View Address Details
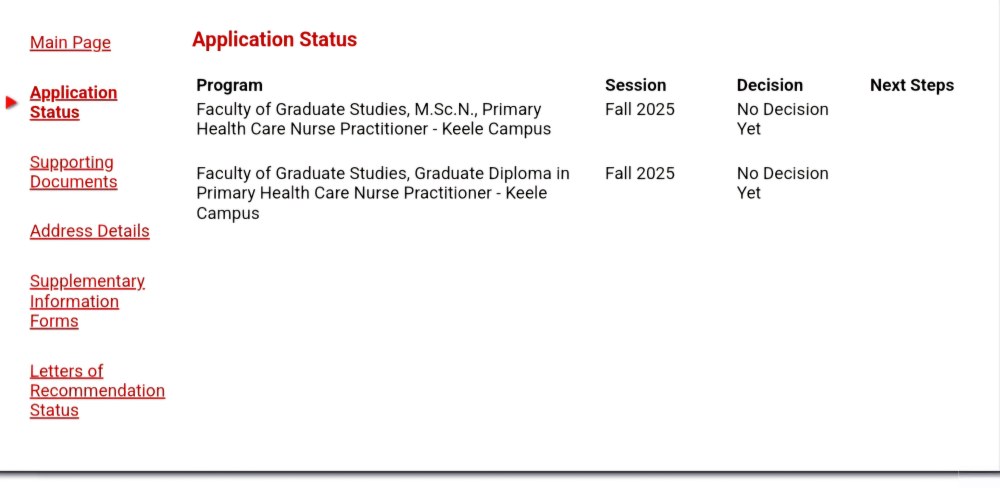1000x488 pixels. (x=89, y=231)
